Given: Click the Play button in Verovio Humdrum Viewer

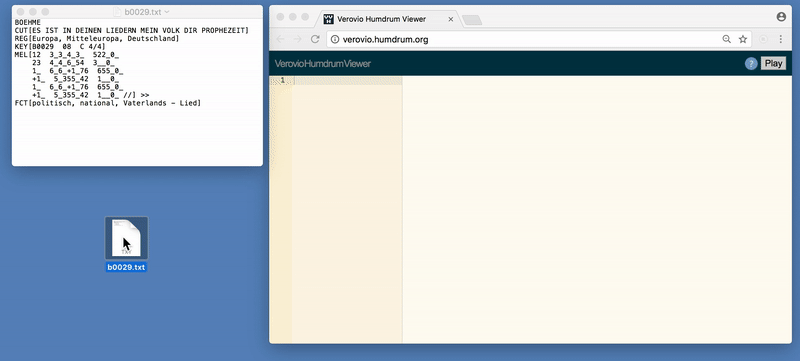Looking at the screenshot, I should [773, 63].
